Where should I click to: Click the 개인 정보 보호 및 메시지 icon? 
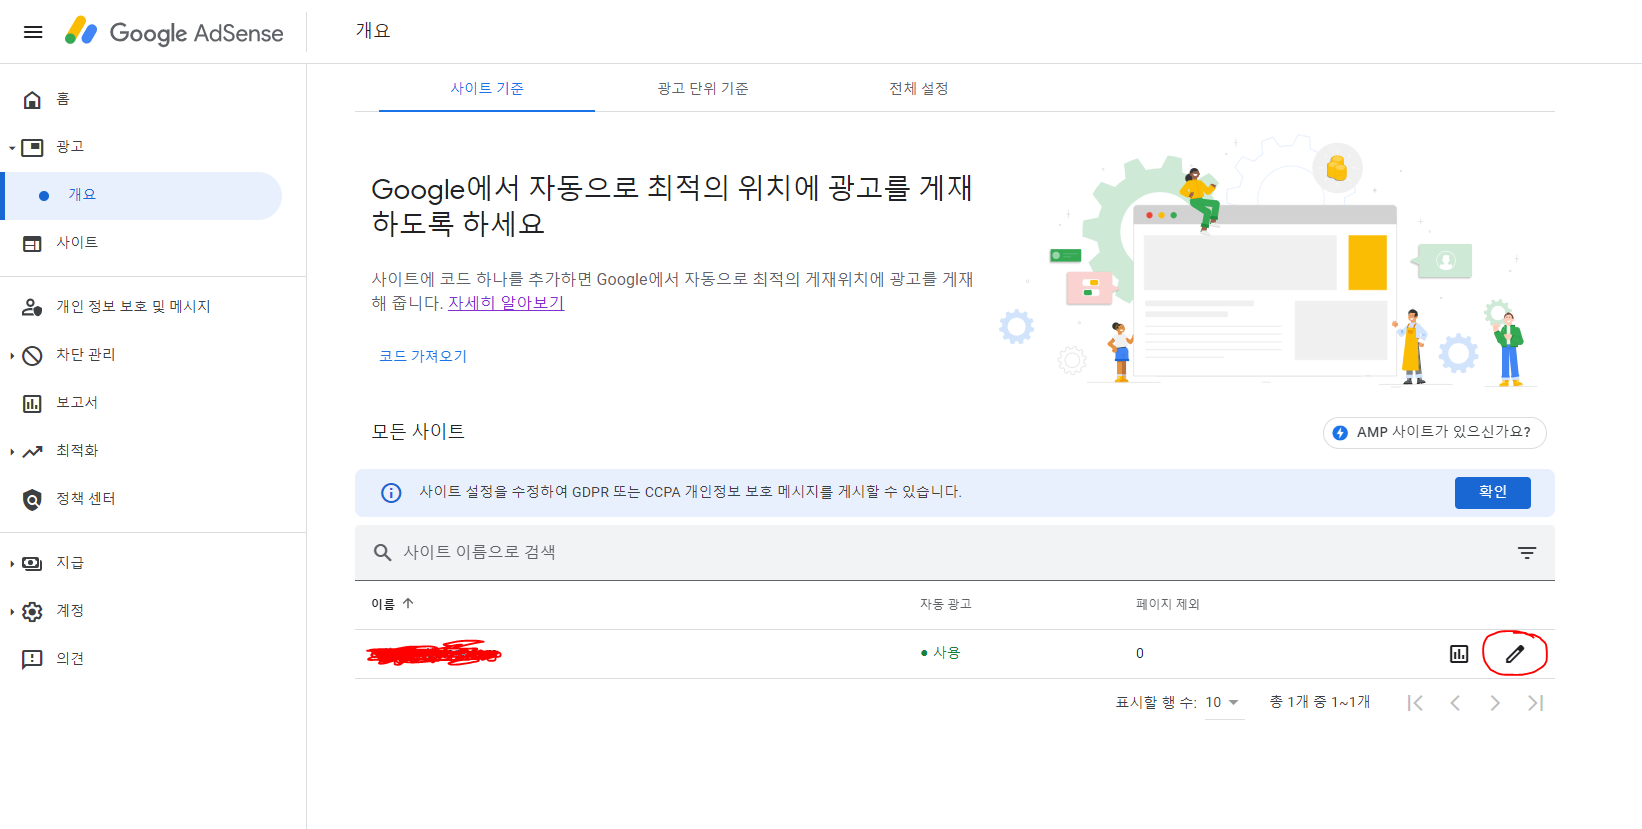tap(32, 307)
